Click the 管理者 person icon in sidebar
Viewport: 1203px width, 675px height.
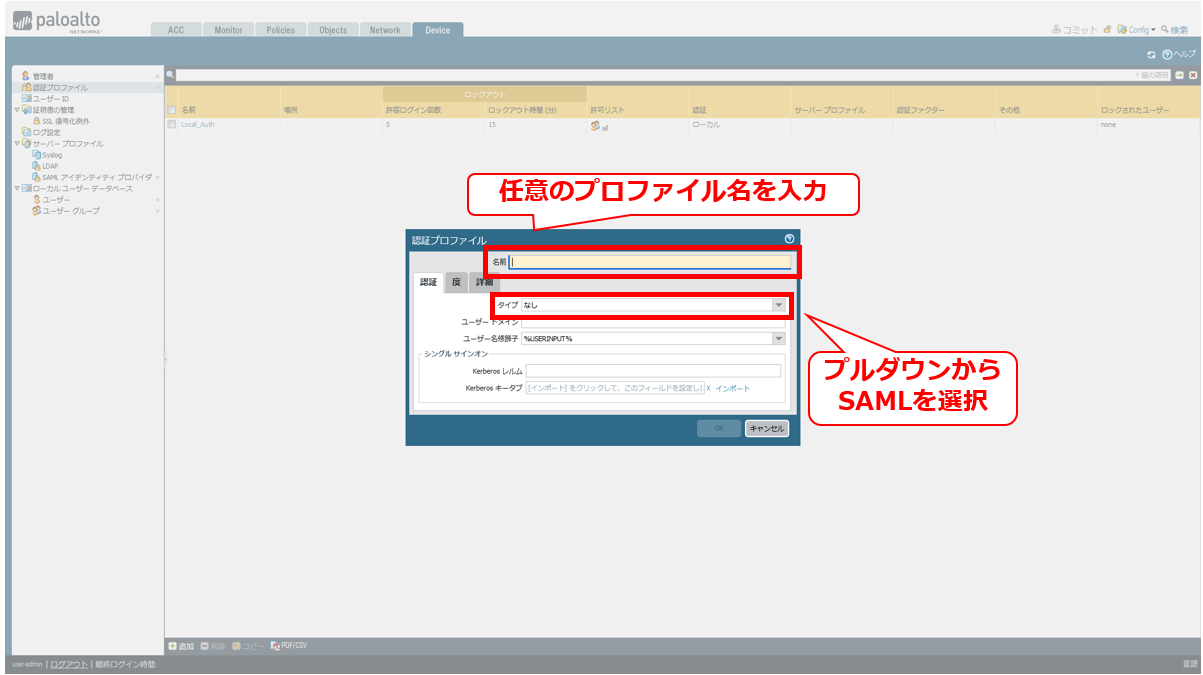[26, 76]
